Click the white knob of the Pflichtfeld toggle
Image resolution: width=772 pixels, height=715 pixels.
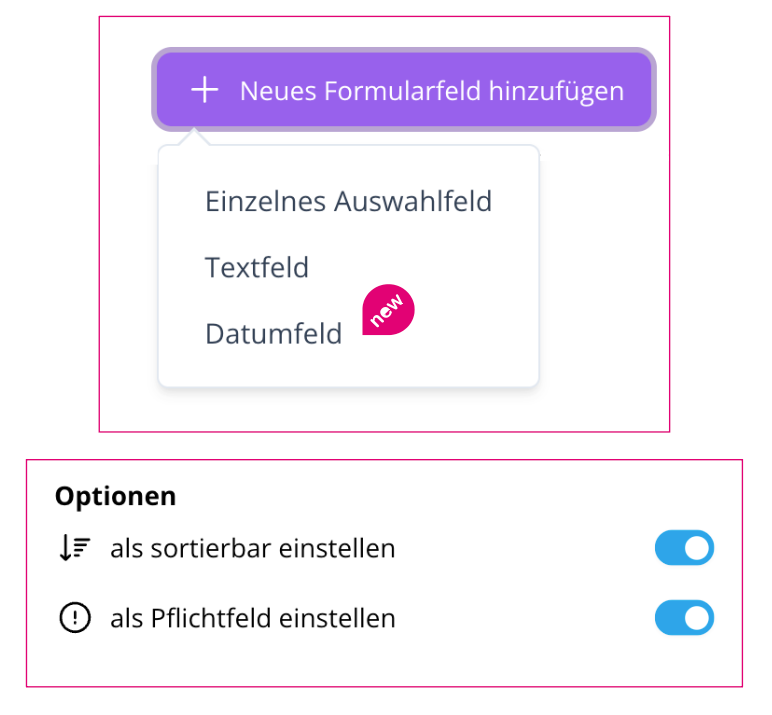697,618
